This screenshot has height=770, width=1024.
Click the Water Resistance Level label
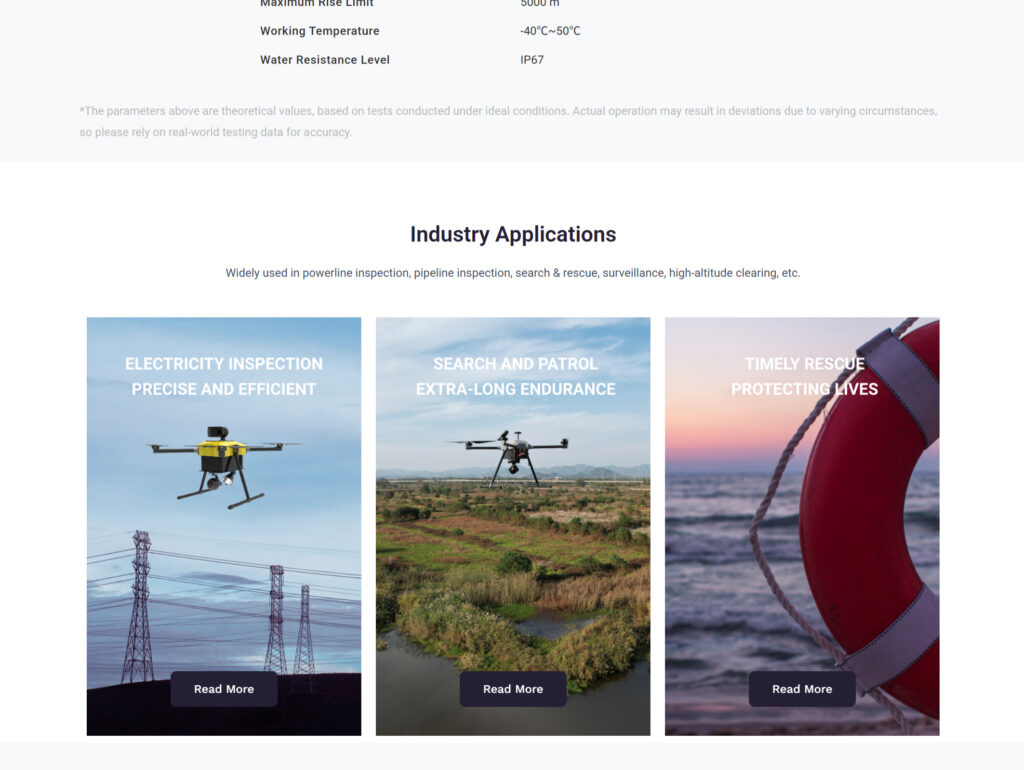pyautogui.click(x=324, y=60)
